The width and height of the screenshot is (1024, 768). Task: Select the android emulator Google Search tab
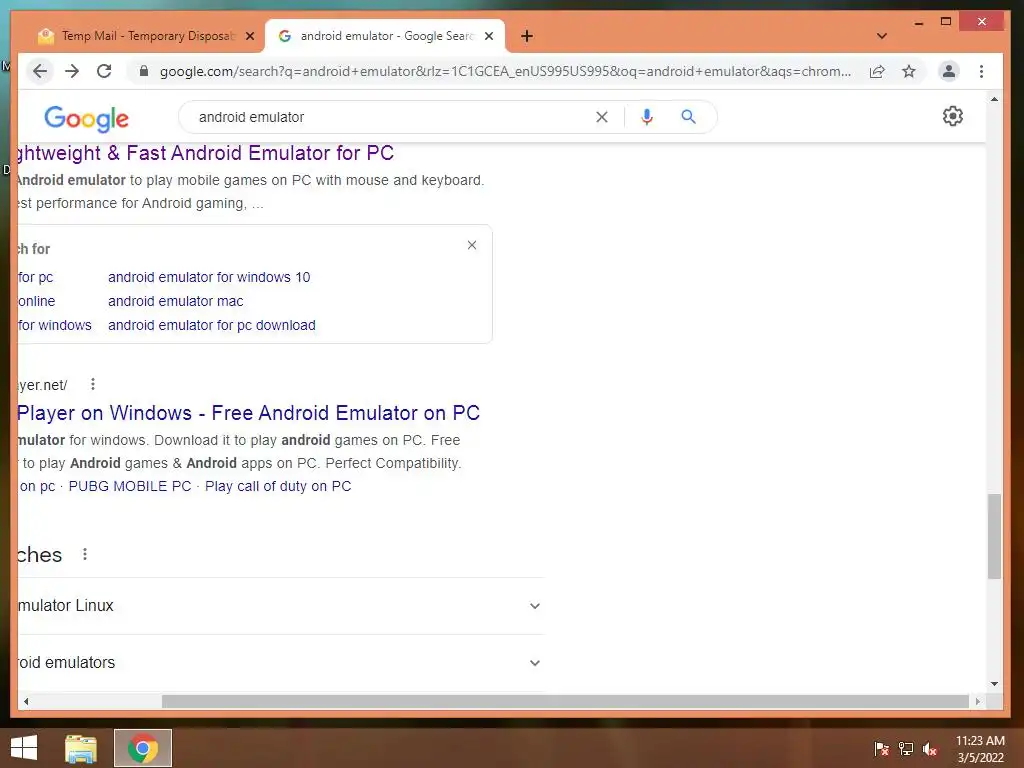tap(385, 36)
